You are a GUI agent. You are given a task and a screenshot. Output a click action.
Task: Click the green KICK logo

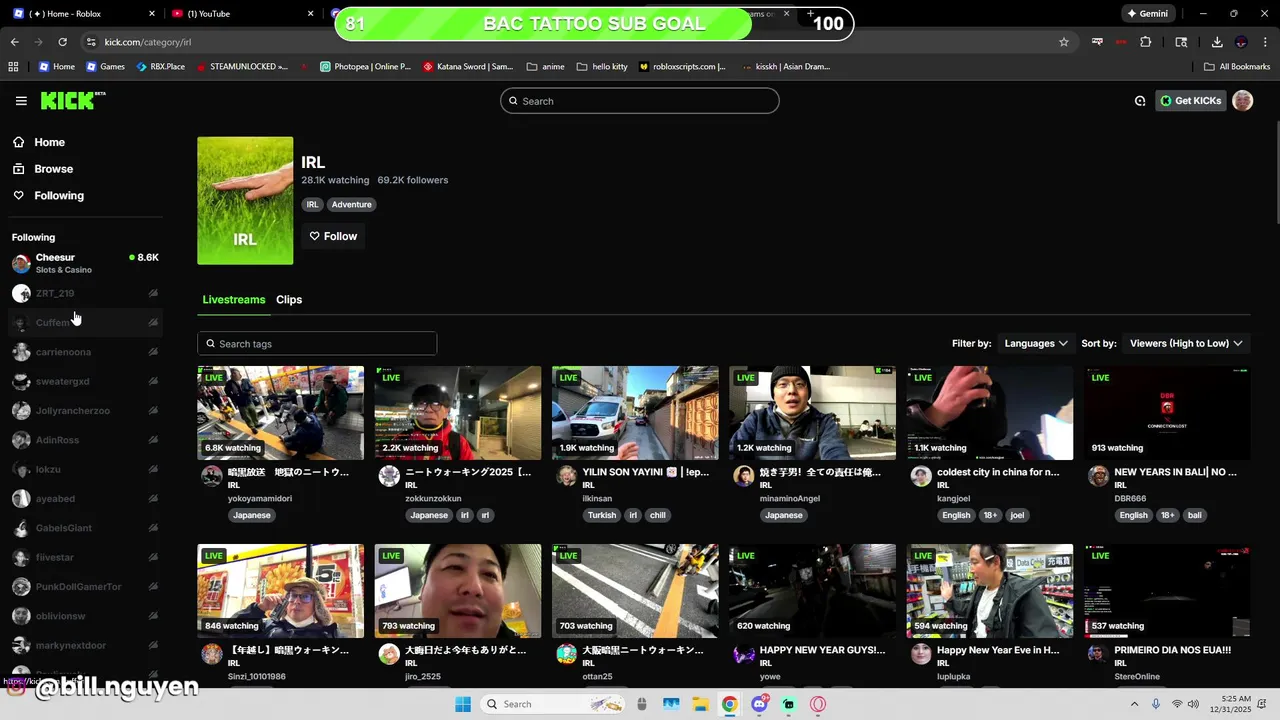[x=72, y=100]
